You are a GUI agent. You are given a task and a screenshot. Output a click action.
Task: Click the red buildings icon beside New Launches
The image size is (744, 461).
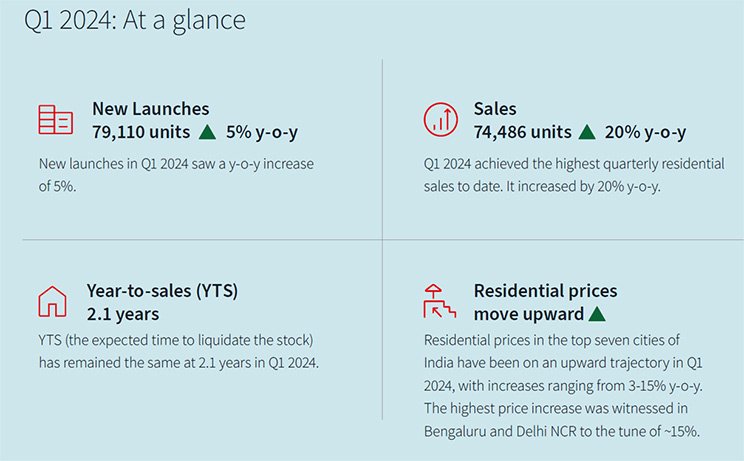tap(56, 120)
